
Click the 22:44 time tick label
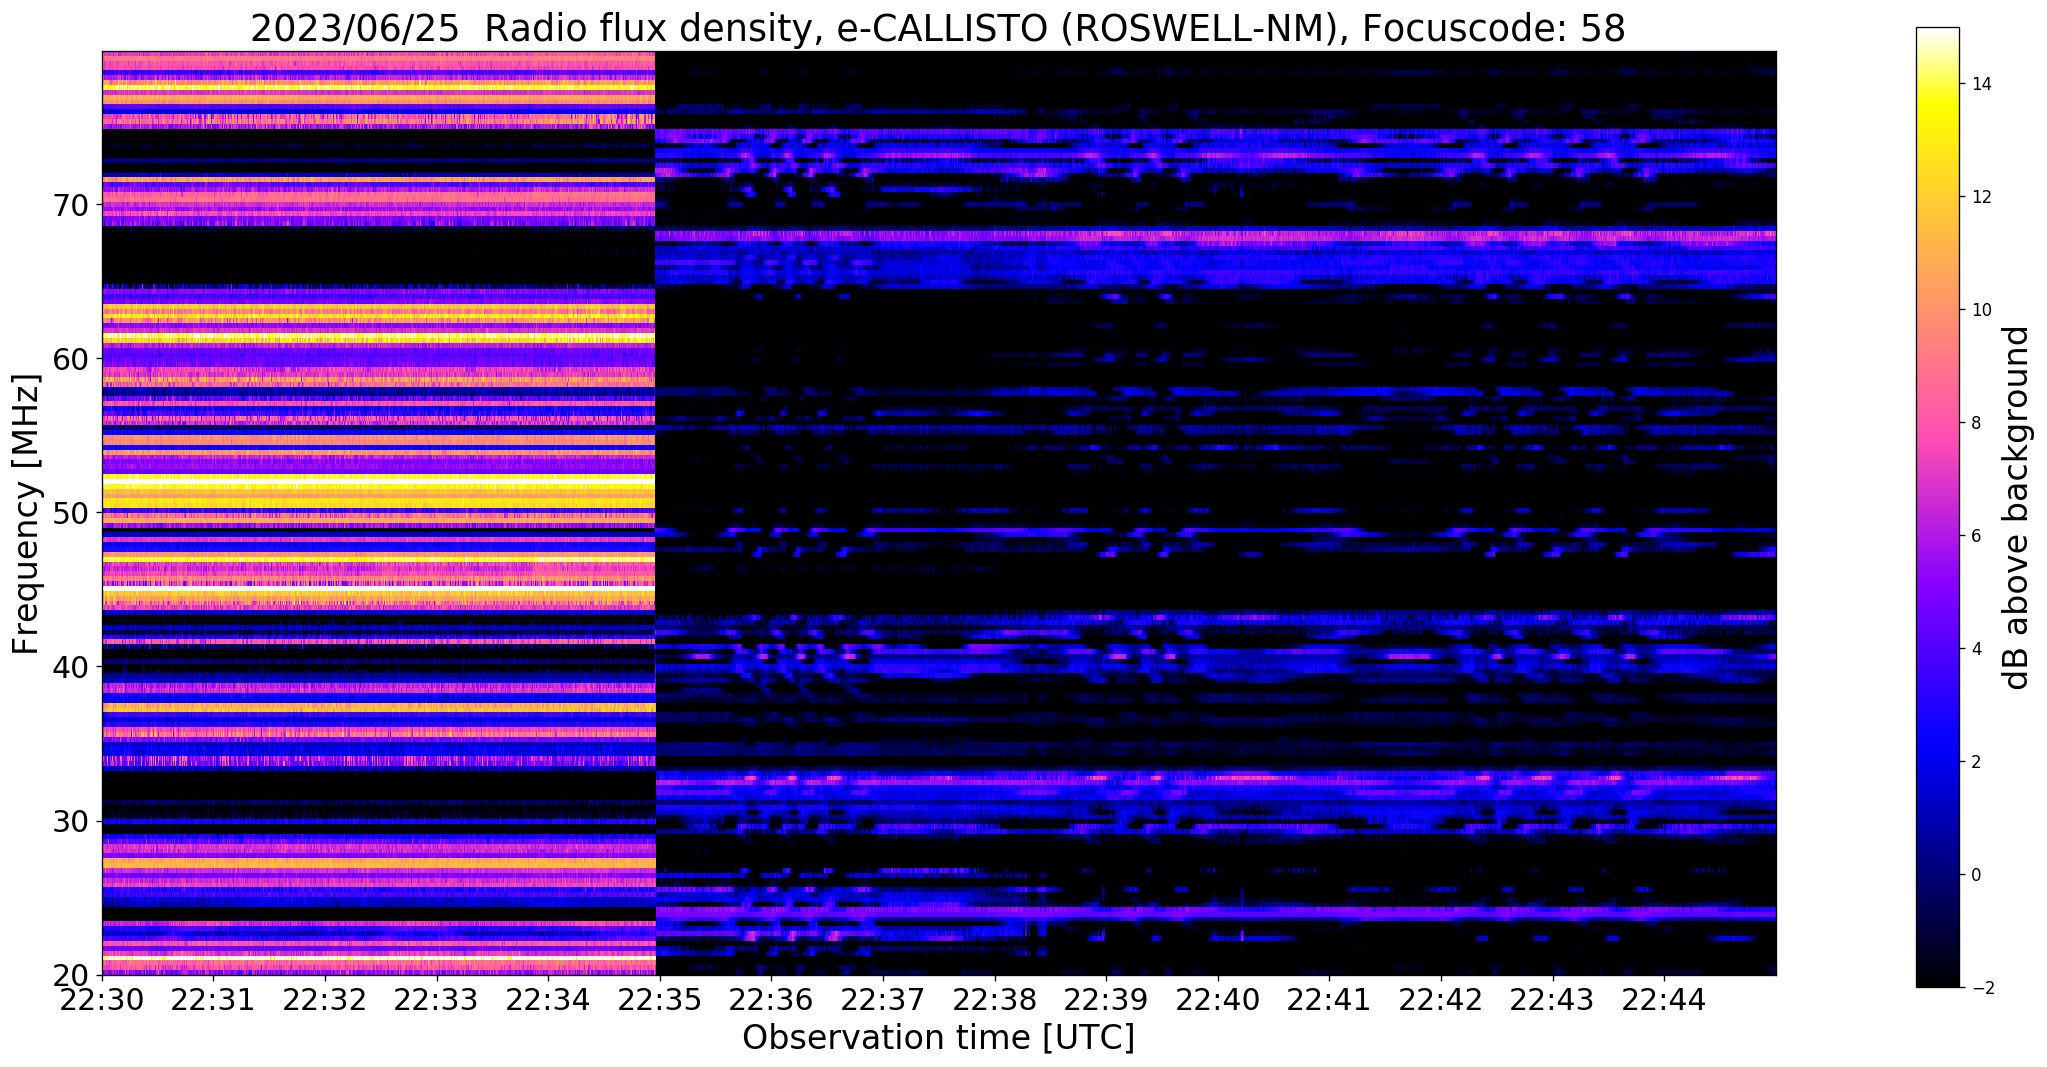1664,999
